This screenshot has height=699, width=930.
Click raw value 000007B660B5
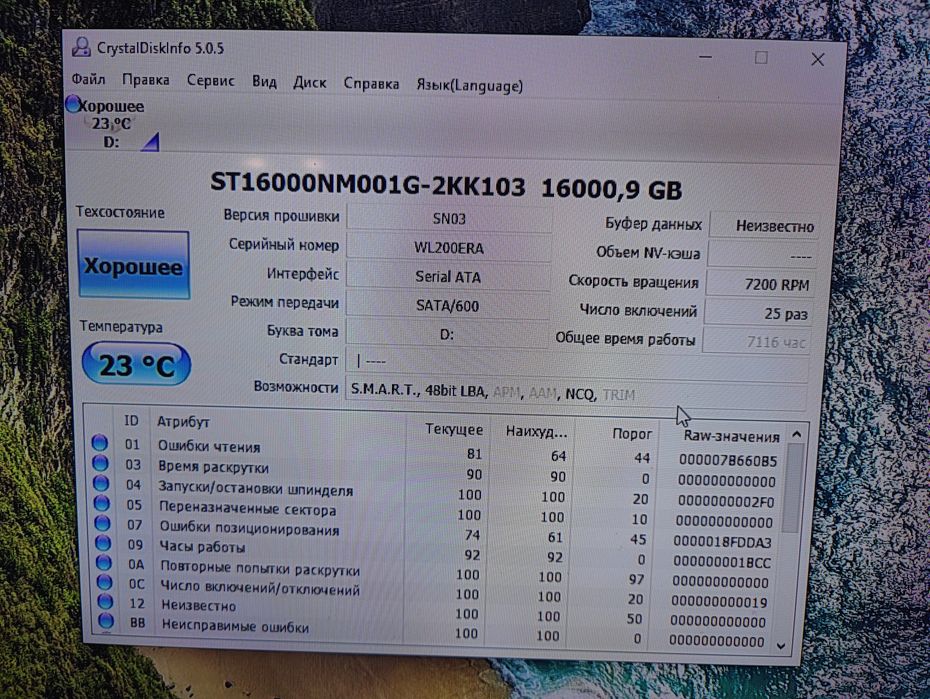point(728,460)
